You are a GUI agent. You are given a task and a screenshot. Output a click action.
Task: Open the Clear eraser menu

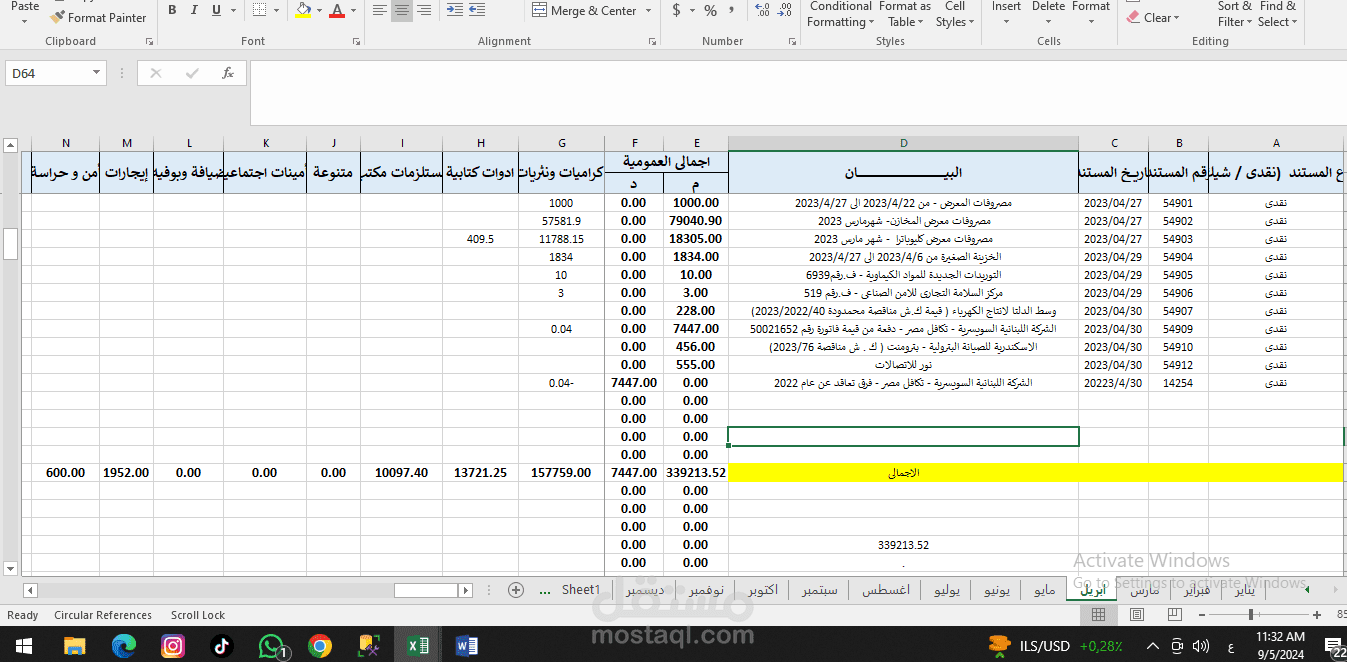coord(1153,17)
